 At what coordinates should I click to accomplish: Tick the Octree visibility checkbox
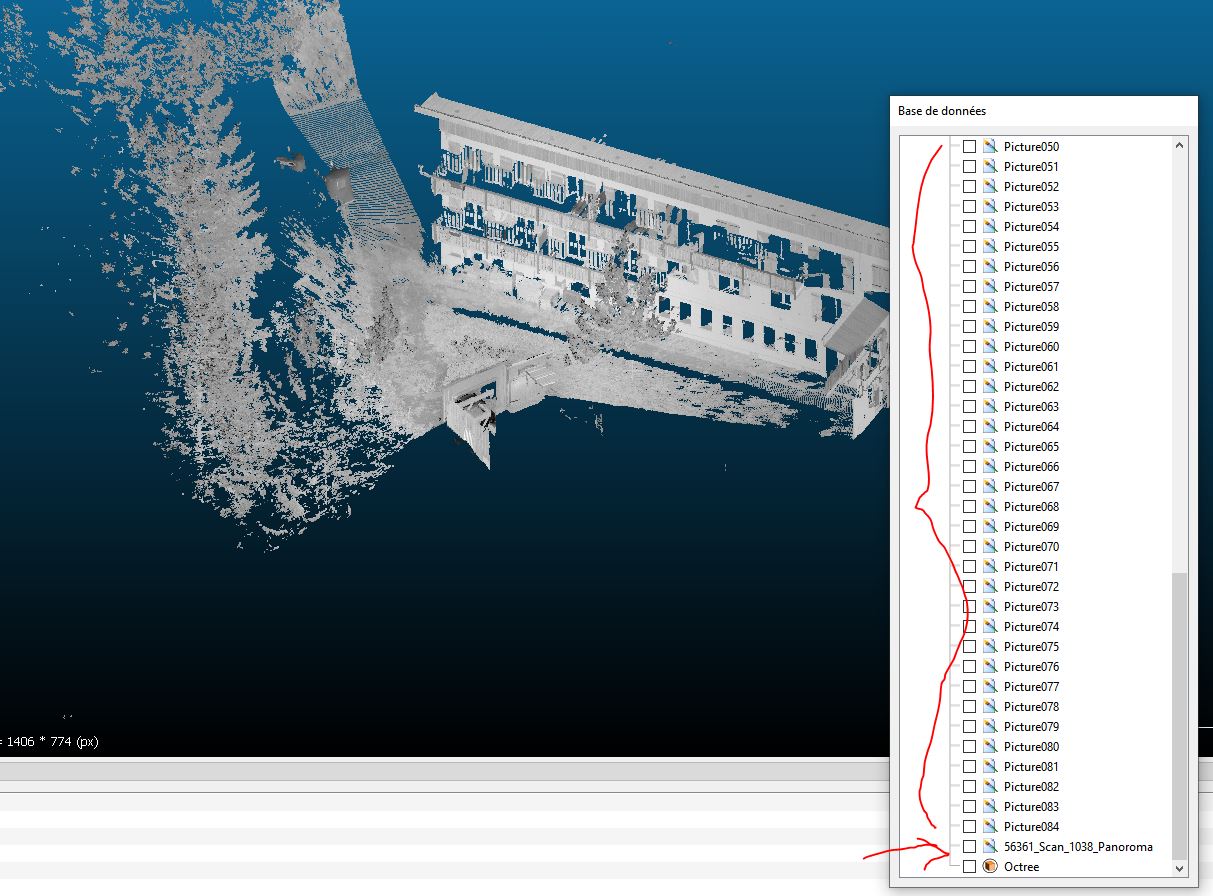pyautogui.click(x=969, y=867)
